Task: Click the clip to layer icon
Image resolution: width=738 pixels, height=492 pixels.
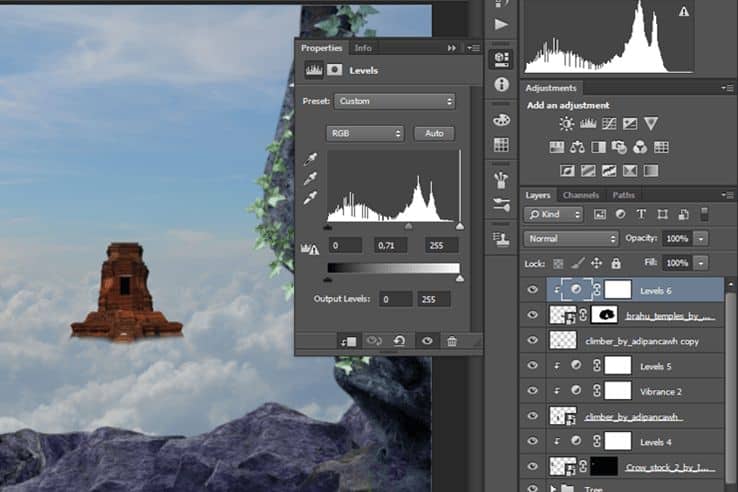Action: [x=349, y=341]
